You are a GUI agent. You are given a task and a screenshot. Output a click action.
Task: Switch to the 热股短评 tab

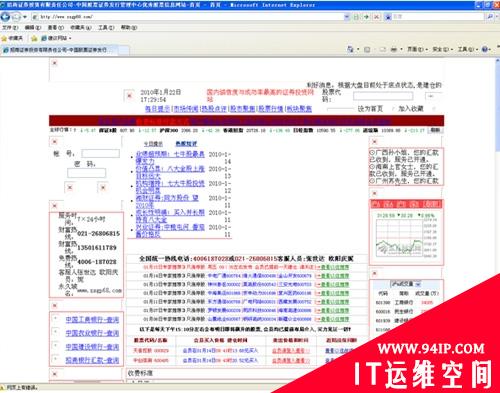186,144
